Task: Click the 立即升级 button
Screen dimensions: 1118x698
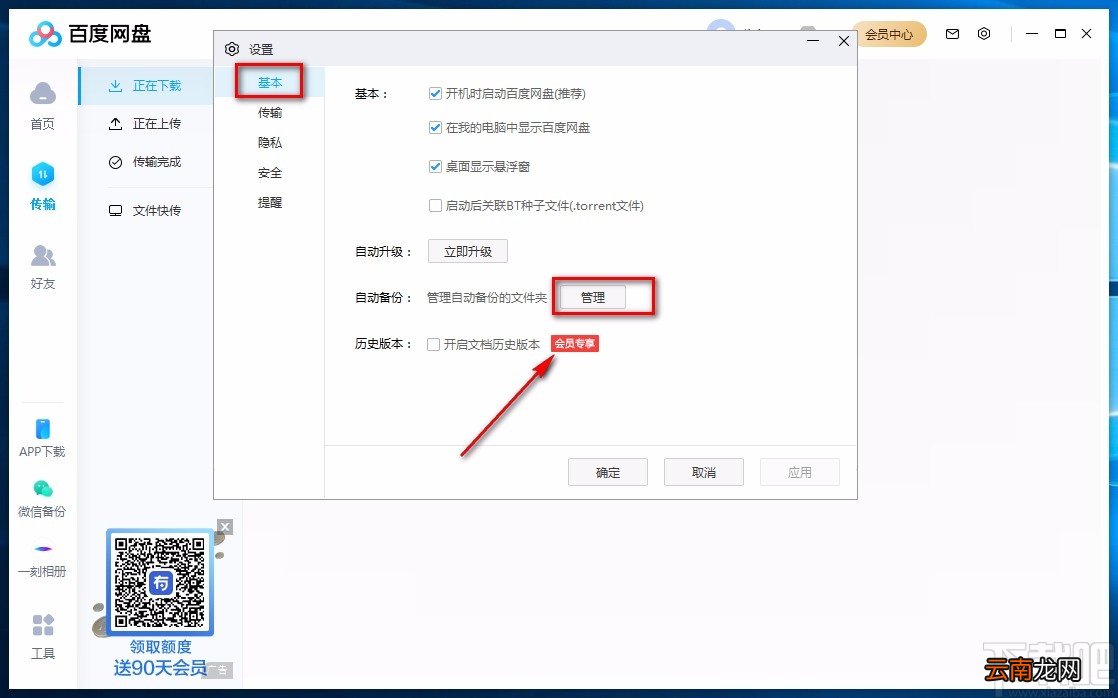Action: [x=468, y=251]
